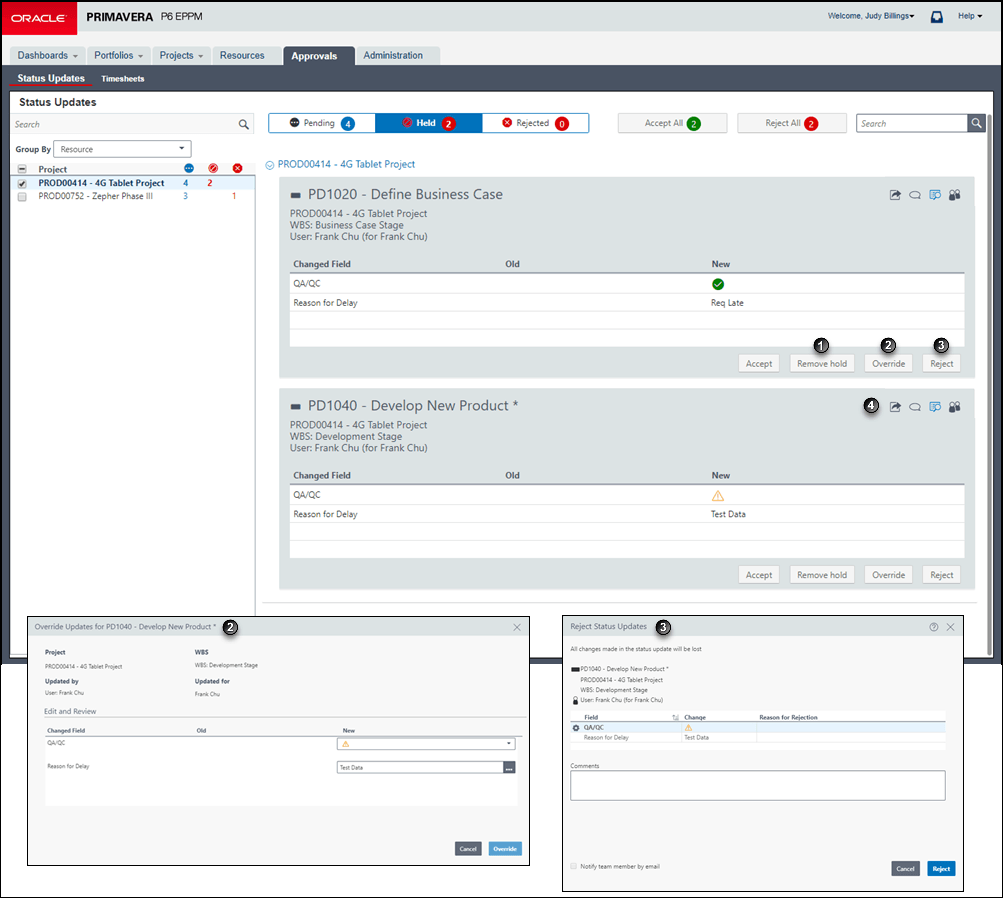Viewport: 1003px width, 898px height.
Task: Open the Timesheets subtab
Action: [123, 79]
